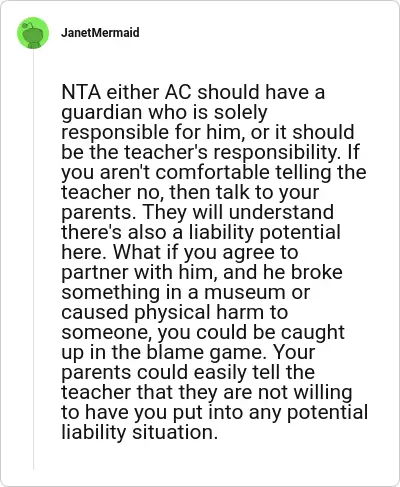Click the text 'responsible for him, or it should'
400x487 pixels.
[208, 132]
